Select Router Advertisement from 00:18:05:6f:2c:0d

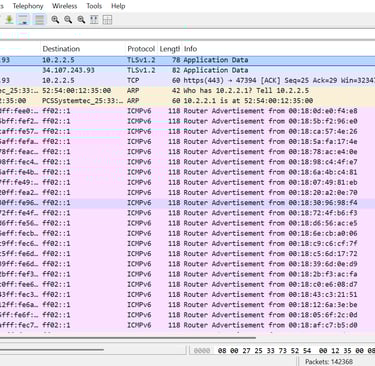point(187,315)
